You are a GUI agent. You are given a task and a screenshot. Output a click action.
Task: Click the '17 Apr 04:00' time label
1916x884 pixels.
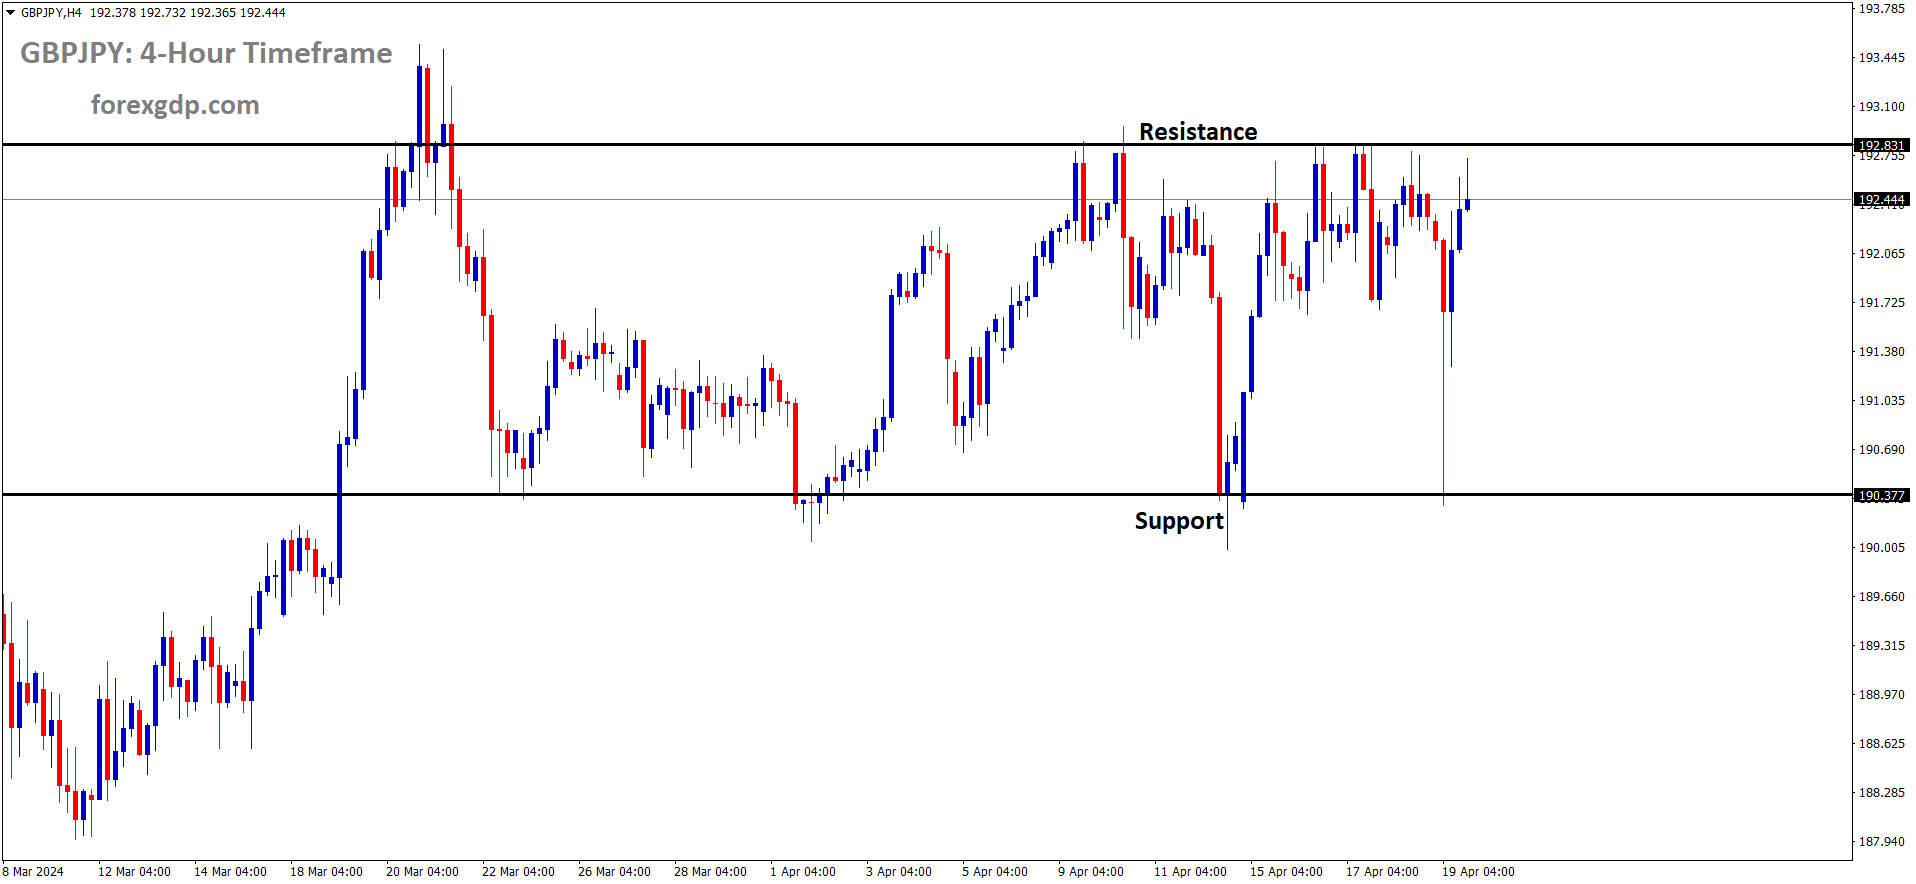pyautogui.click(x=1382, y=872)
